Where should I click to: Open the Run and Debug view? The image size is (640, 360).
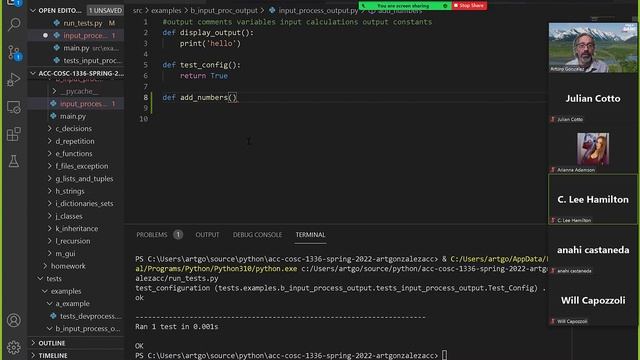14,80
